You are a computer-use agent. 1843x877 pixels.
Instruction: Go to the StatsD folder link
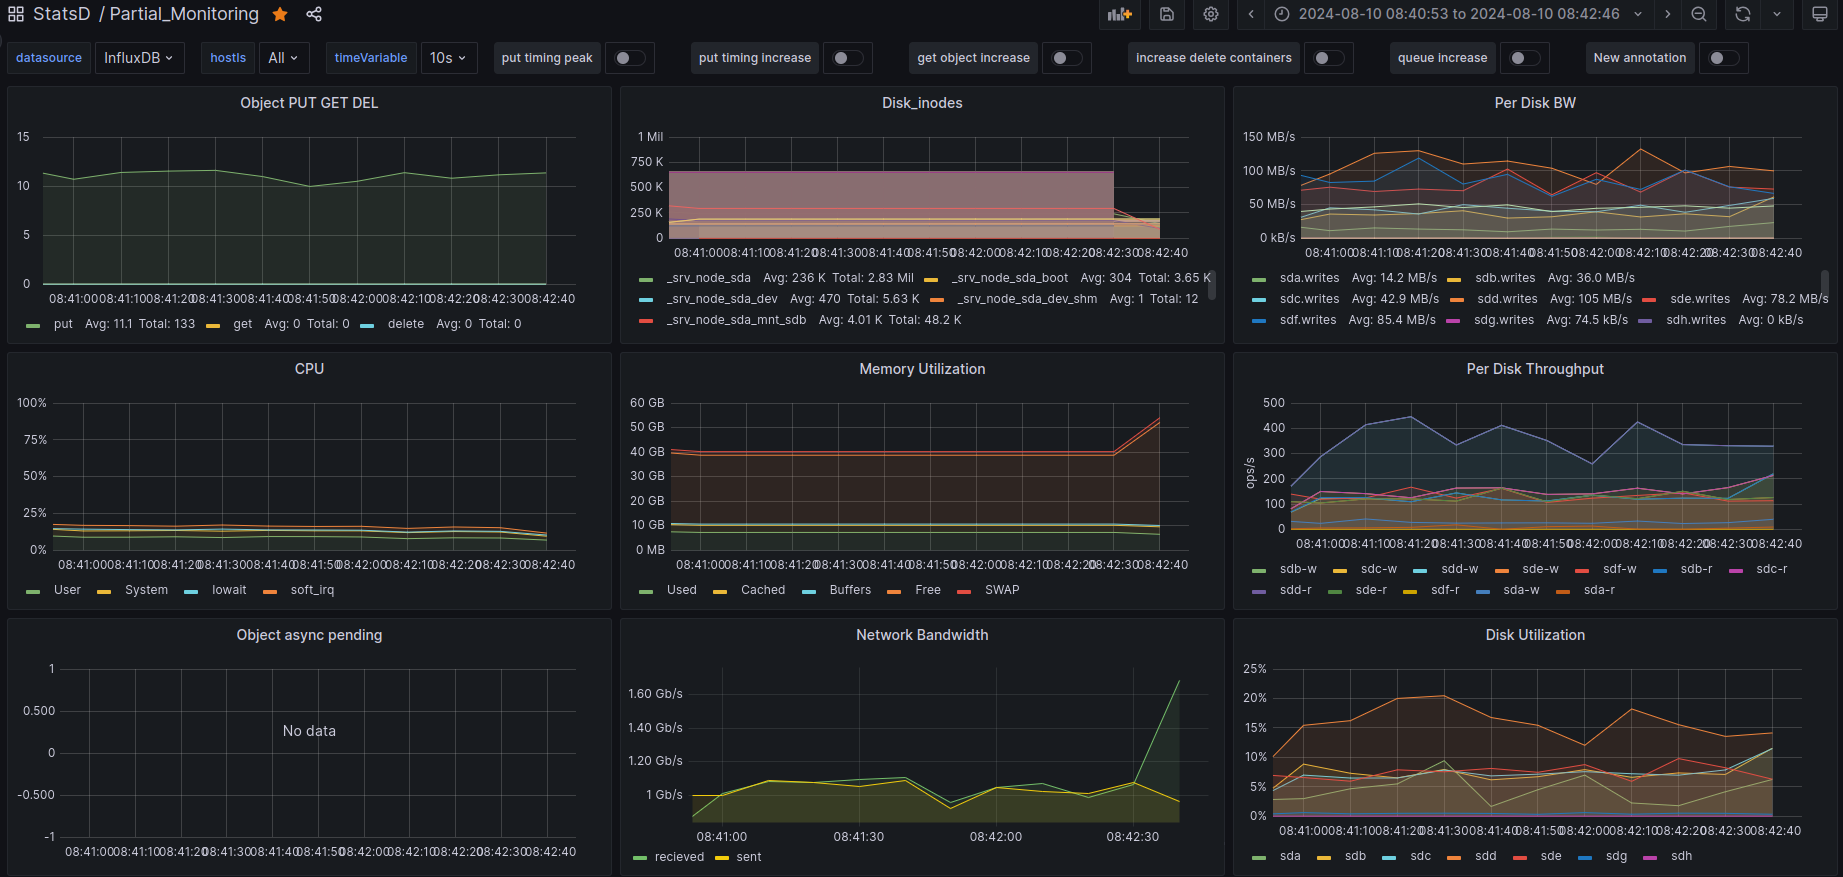(61, 14)
